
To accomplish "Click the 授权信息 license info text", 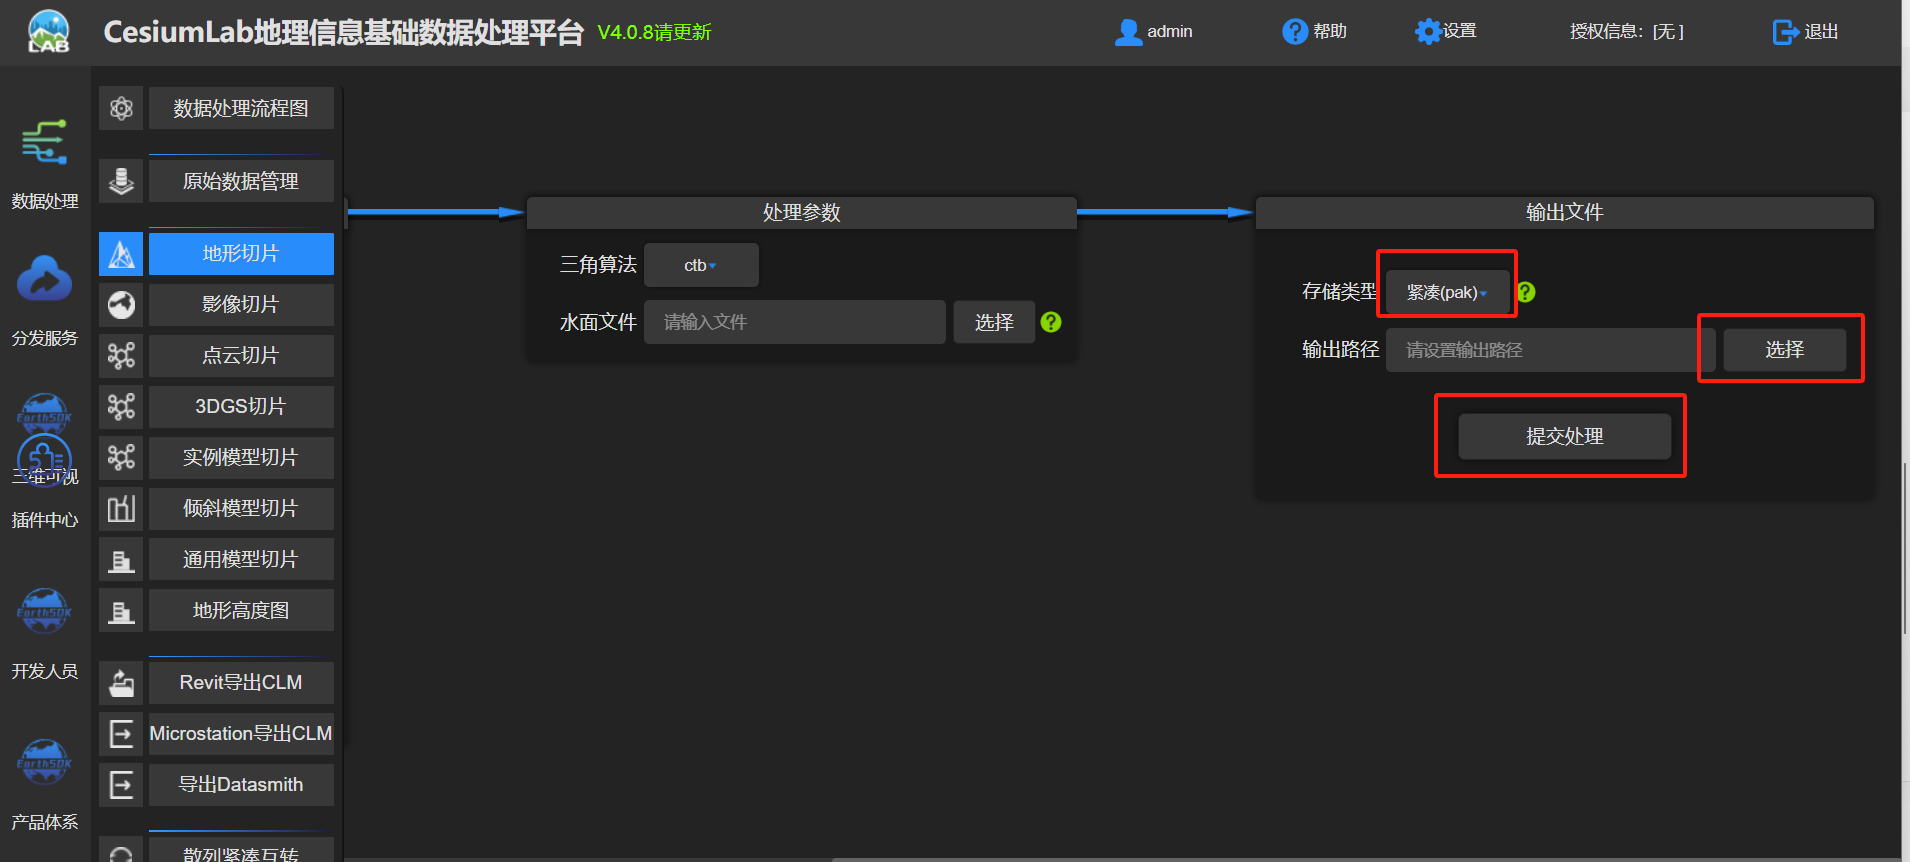I will (x=1627, y=32).
